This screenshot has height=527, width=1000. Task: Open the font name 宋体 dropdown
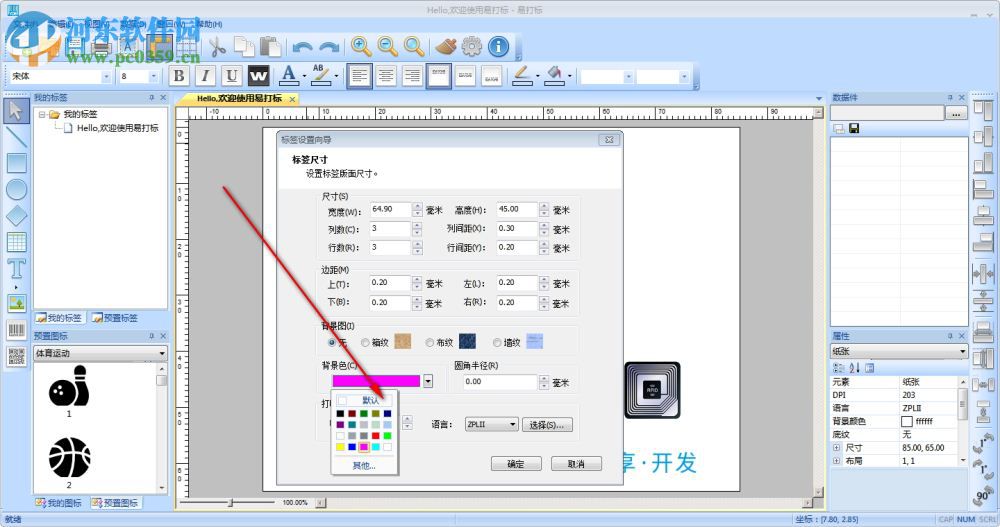point(106,76)
